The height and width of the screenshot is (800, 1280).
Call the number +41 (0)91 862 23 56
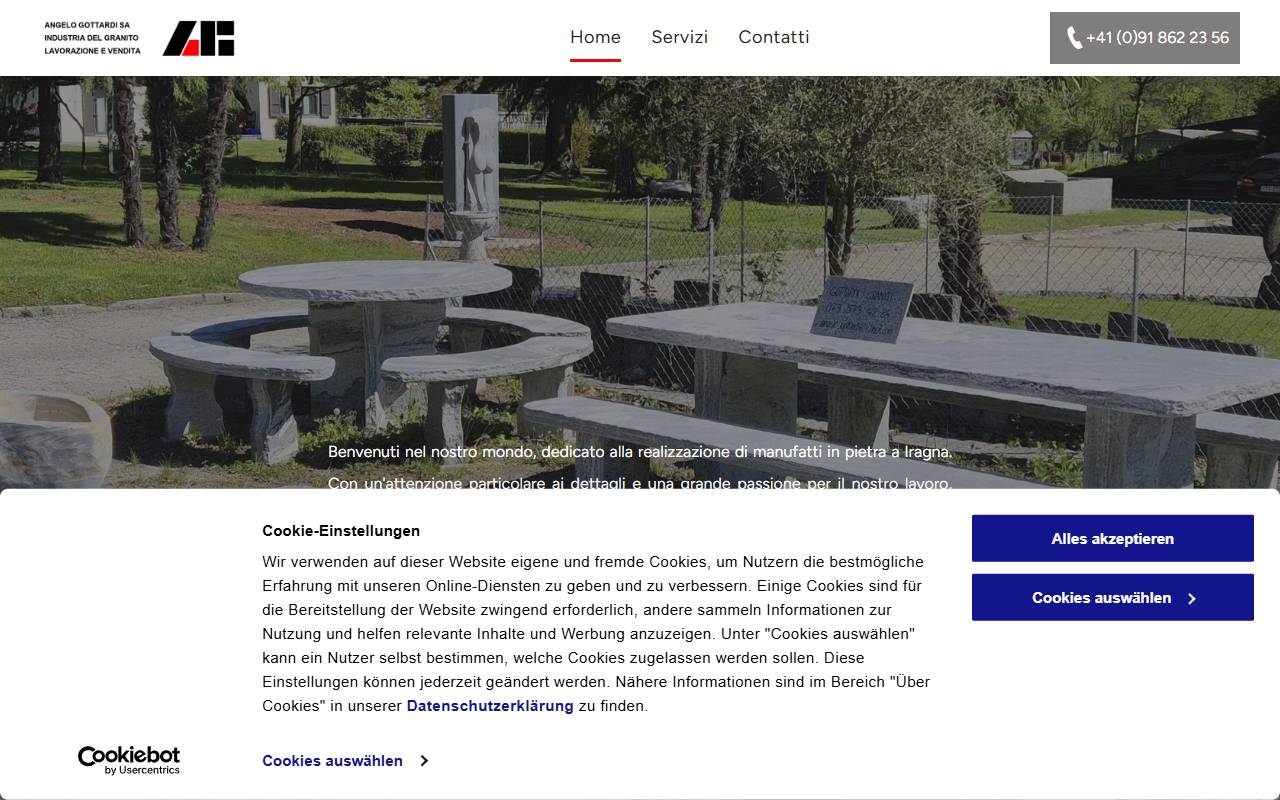(1145, 38)
